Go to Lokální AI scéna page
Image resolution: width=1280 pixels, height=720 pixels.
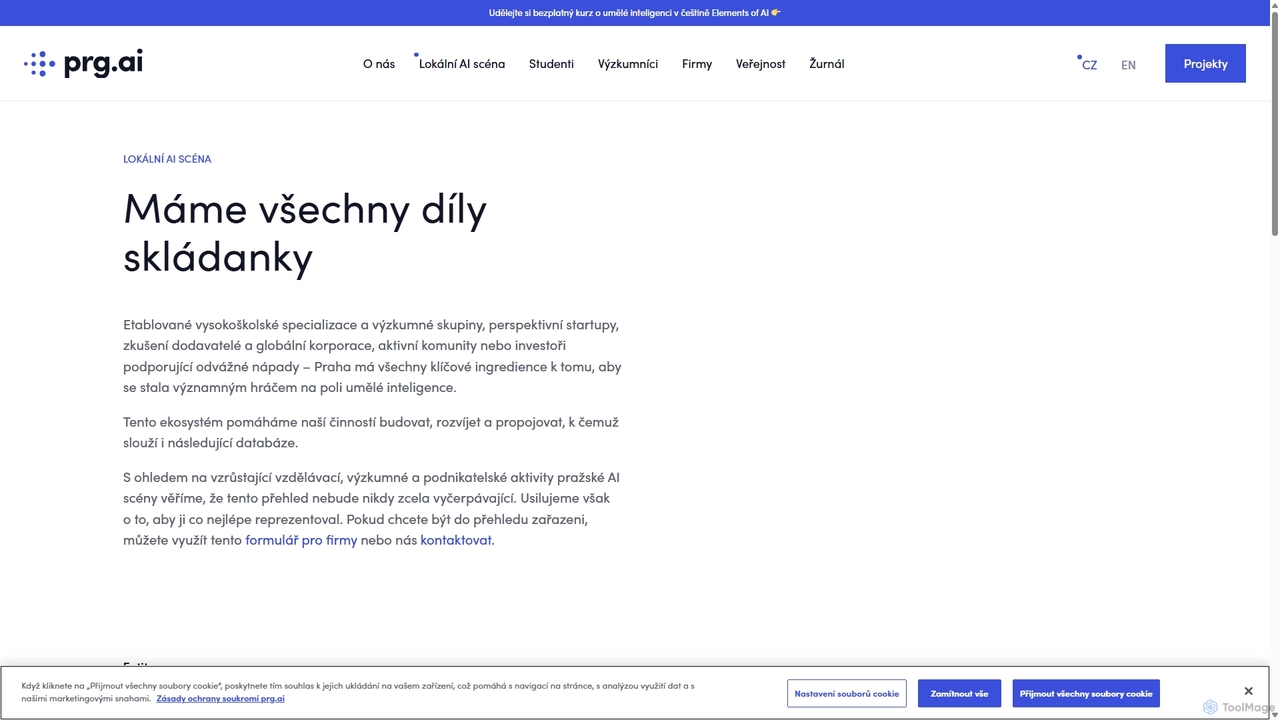462,64
